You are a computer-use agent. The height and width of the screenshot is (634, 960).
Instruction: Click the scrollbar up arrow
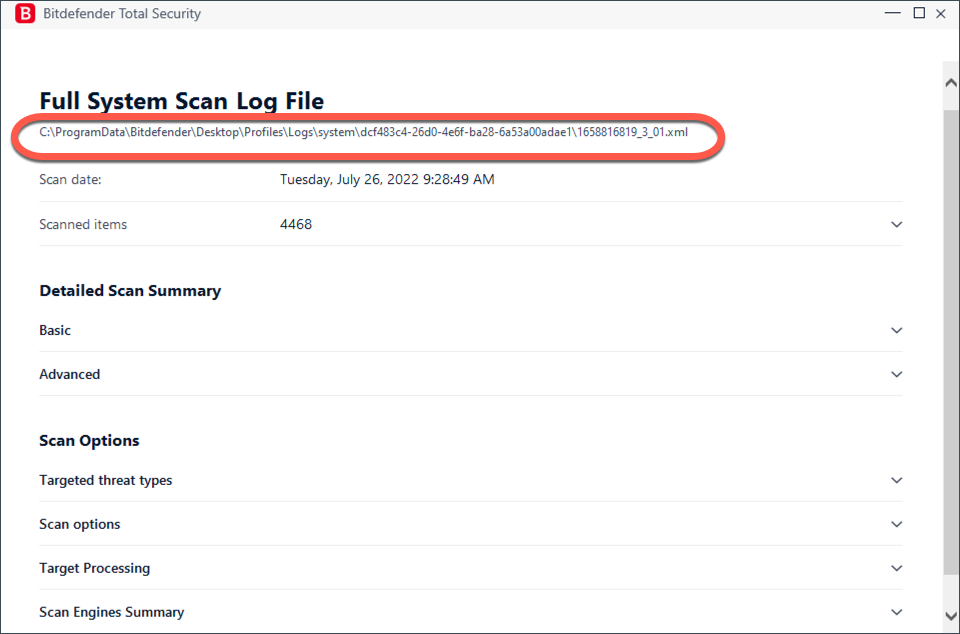click(x=951, y=83)
